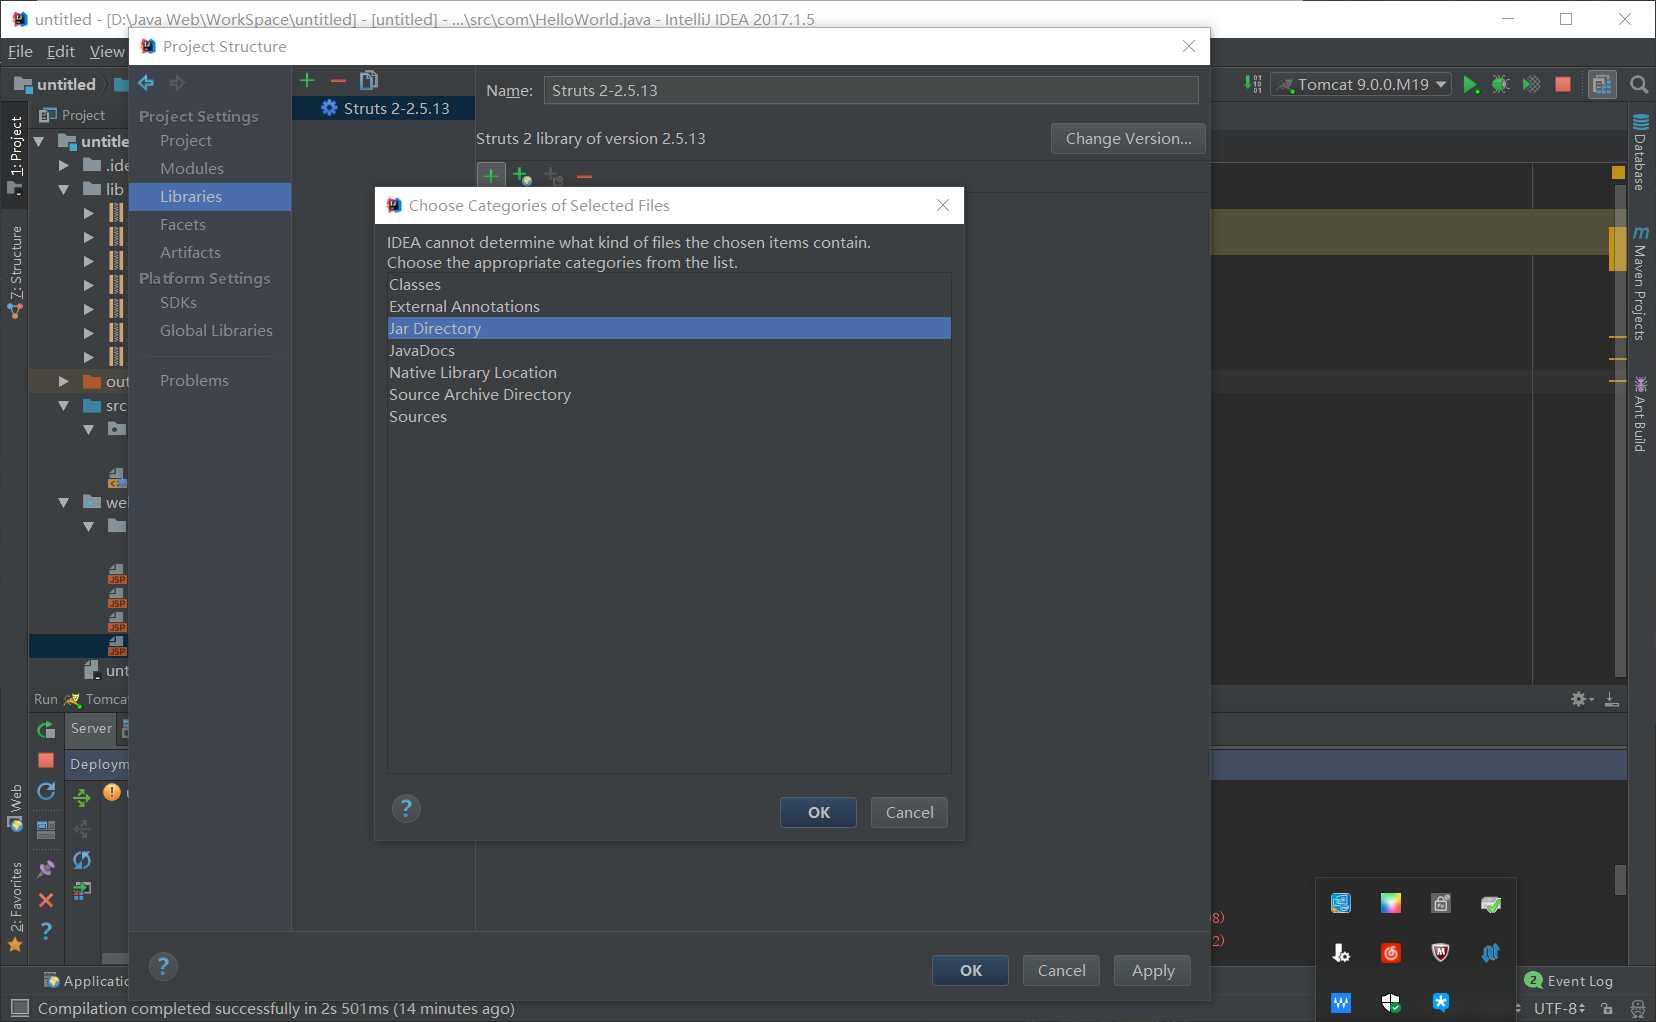This screenshot has height=1022, width=1656.
Task: Run with coverage from the main toolbar
Action: click(1531, 85)
